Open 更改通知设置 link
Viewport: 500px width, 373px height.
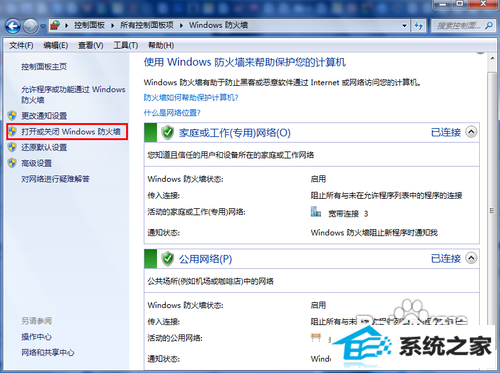(44, 116)
